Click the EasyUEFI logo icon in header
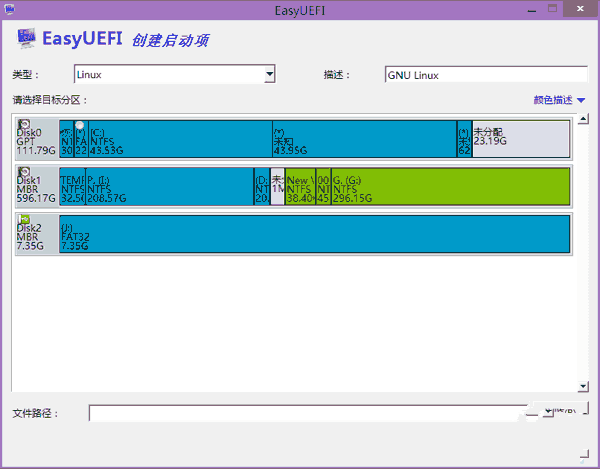Viewport: 600px width, 469px height. 26,38
